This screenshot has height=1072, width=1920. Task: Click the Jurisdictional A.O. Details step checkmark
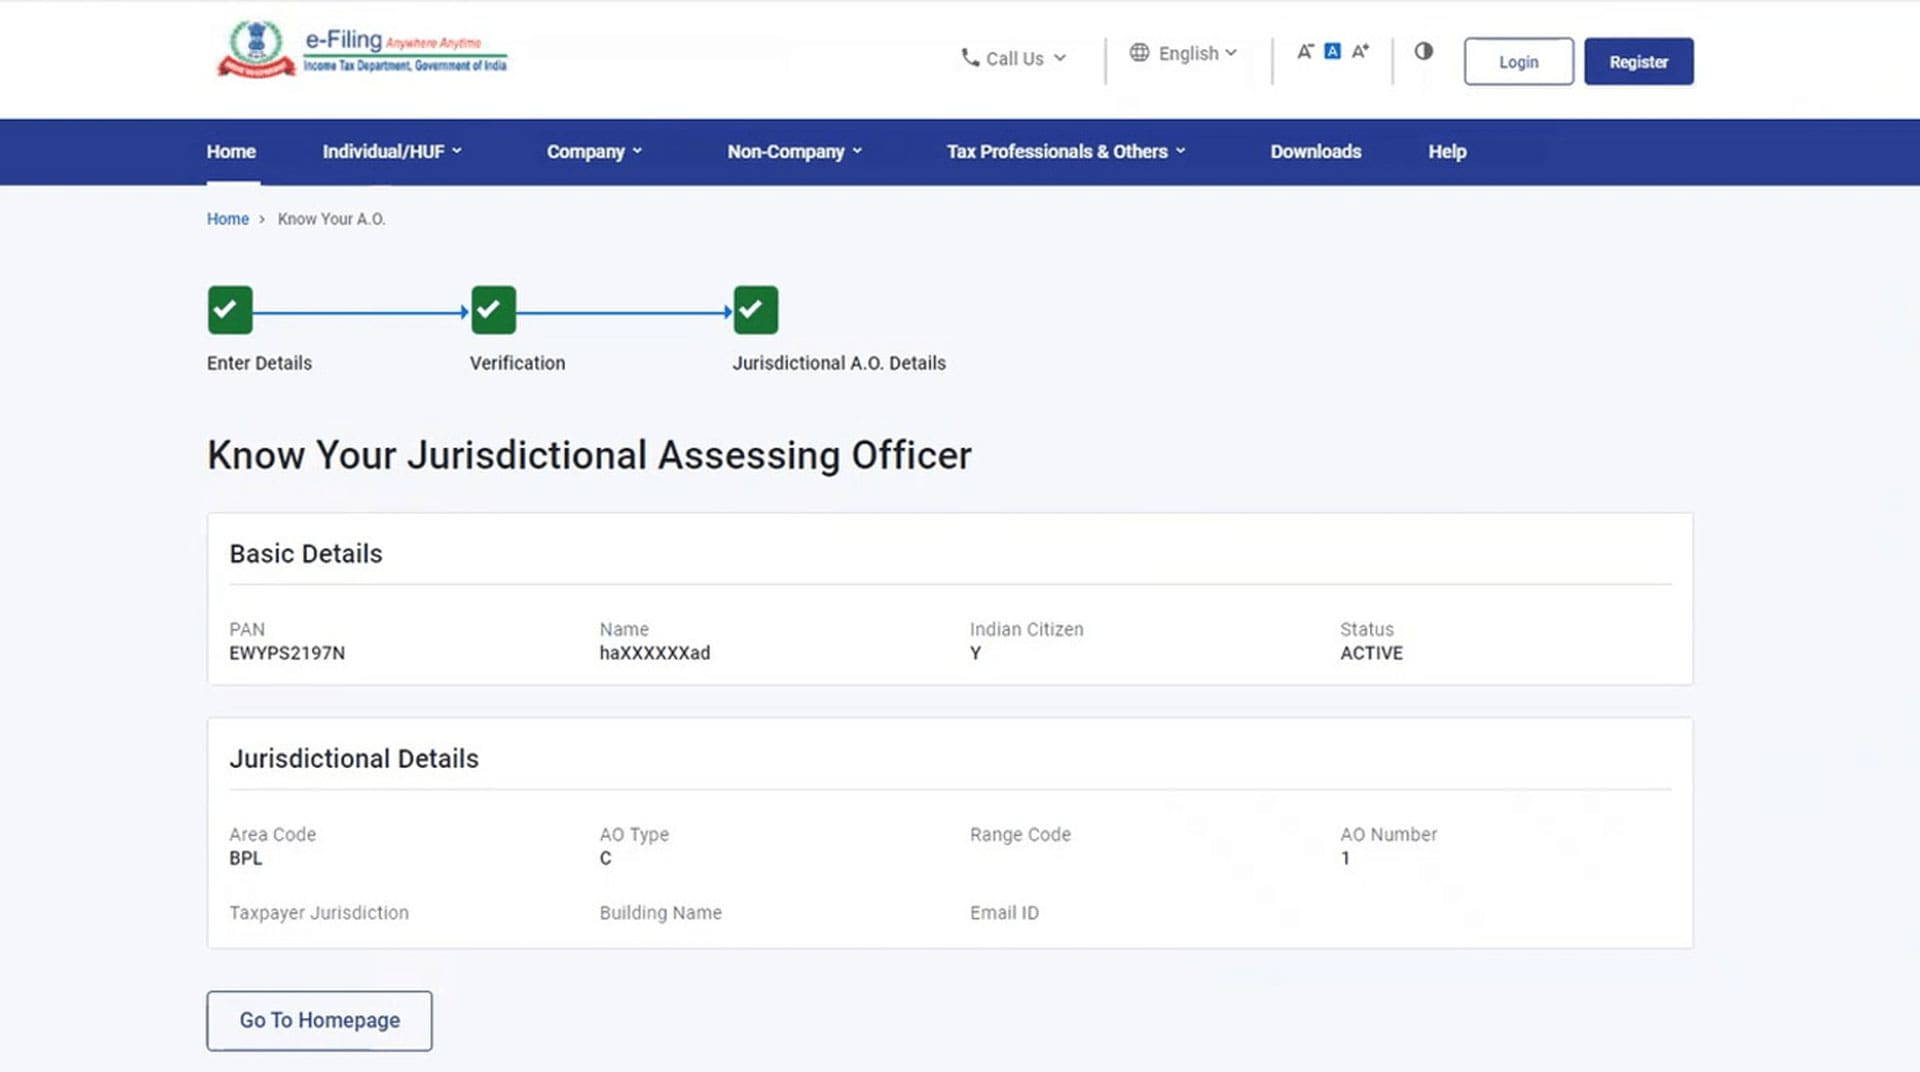[x=755, y=310]
